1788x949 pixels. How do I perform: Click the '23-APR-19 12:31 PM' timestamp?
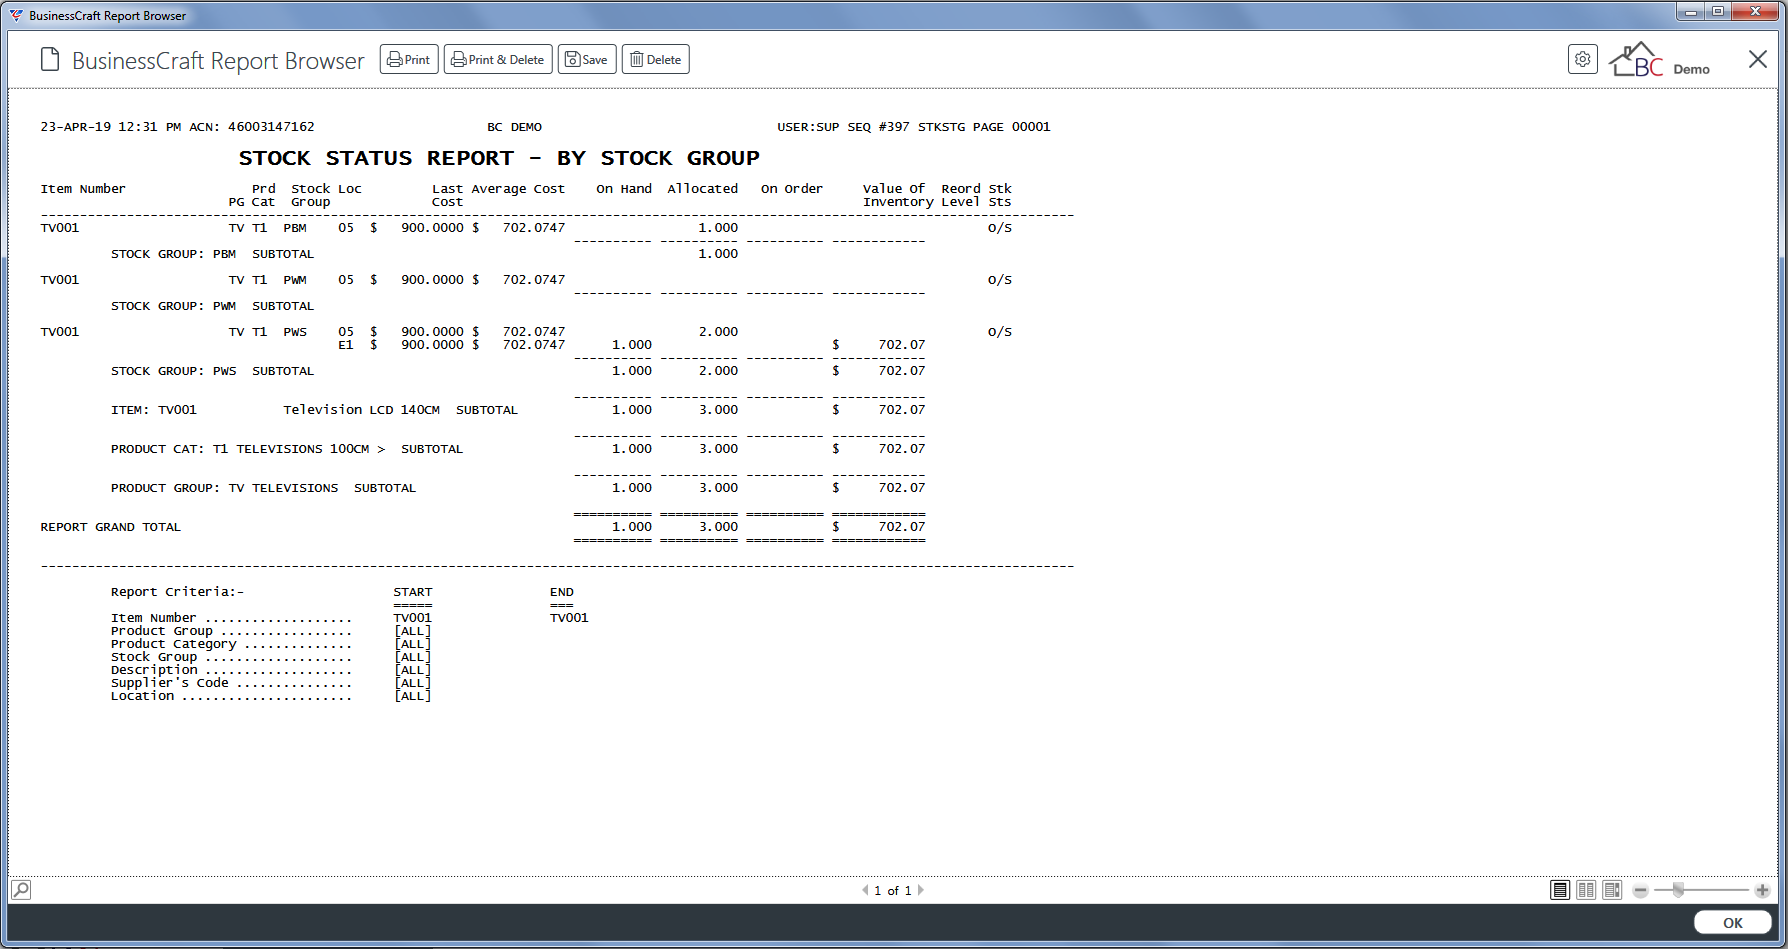111,127
